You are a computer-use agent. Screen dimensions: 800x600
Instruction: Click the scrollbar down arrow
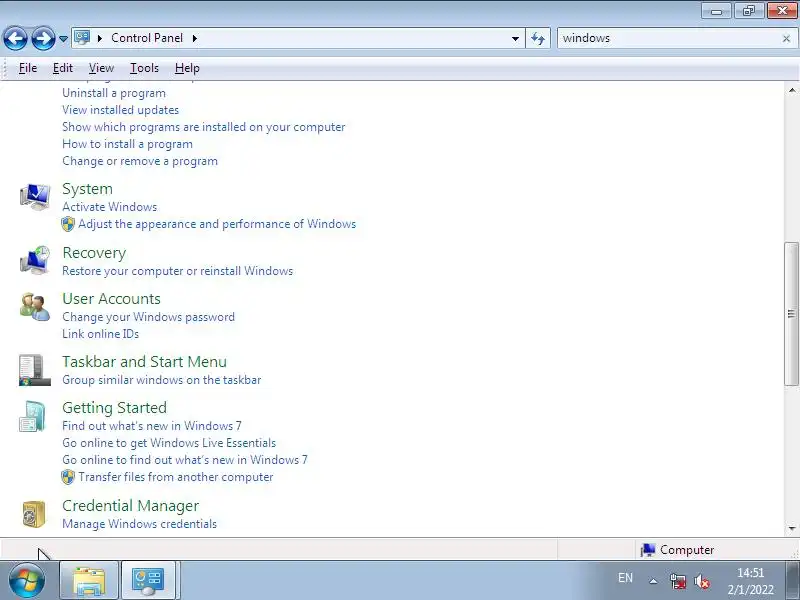point(792,529)
